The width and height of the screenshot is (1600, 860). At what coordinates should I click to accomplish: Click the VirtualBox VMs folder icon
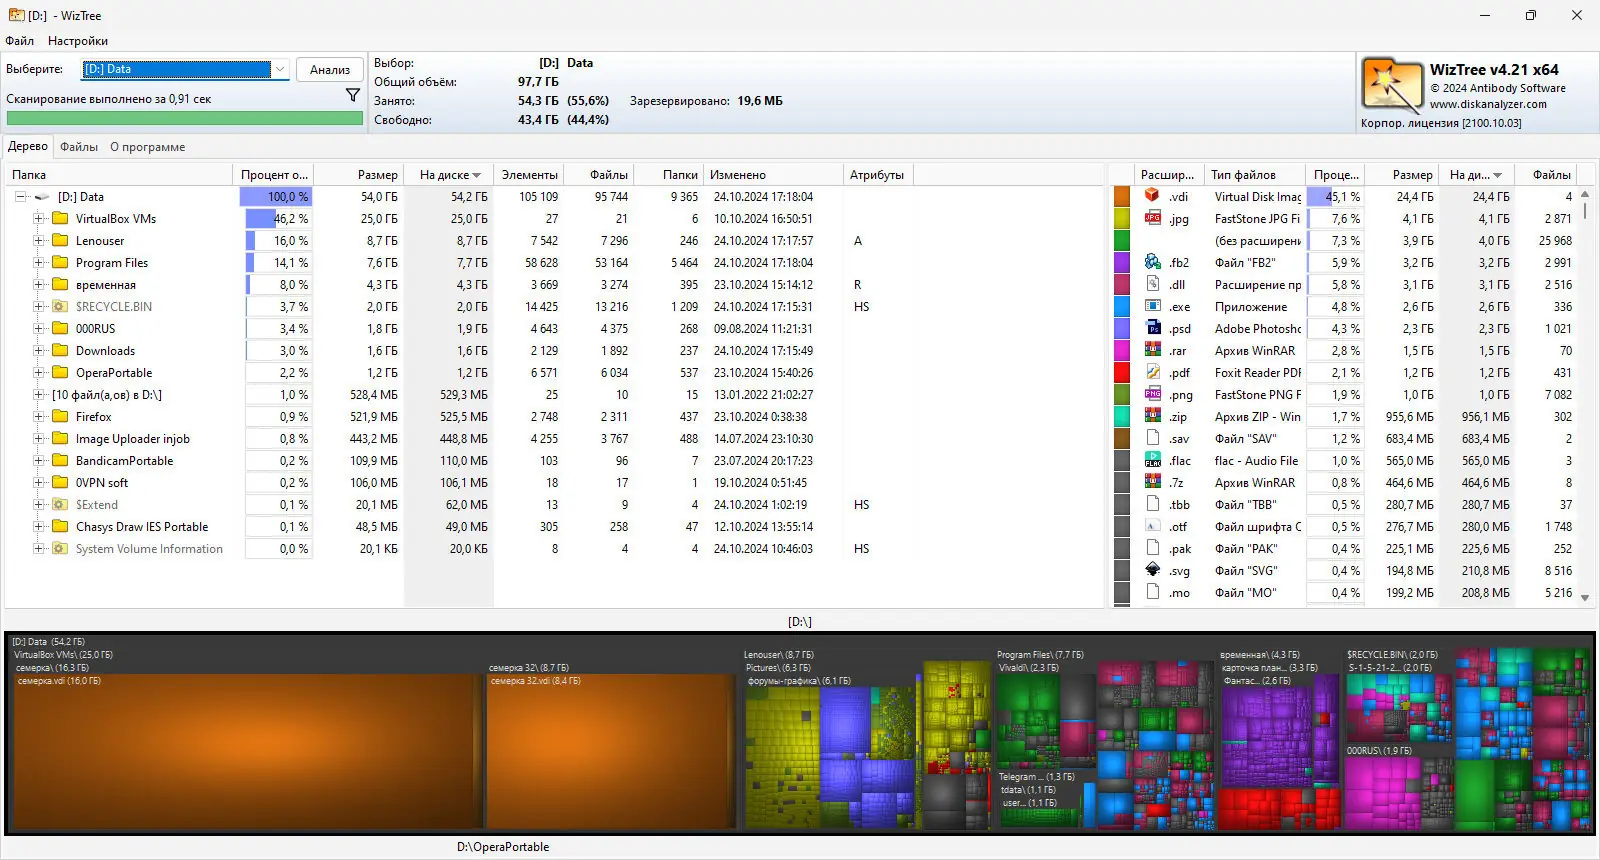pyautogui.click(x=60, y=218)
